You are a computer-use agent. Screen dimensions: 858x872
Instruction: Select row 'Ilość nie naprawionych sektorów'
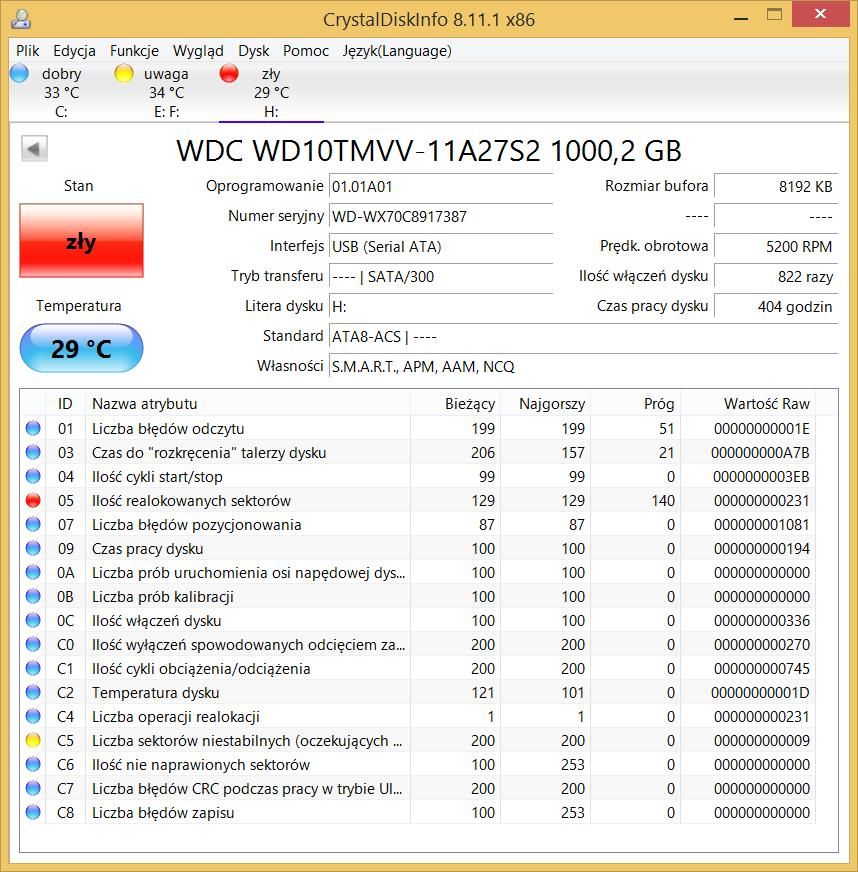(x=418, y=764)
